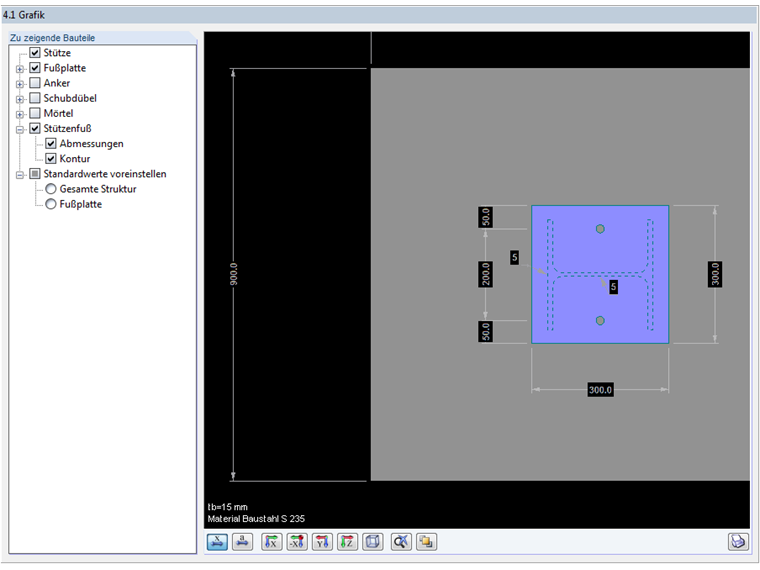Enable the Schubdübel checkbox
This screenshot has width=760, height=570.
[35, 98]
